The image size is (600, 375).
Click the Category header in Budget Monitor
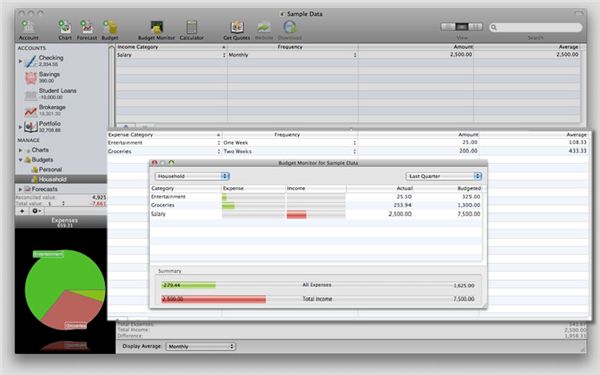tap(186, 188)
